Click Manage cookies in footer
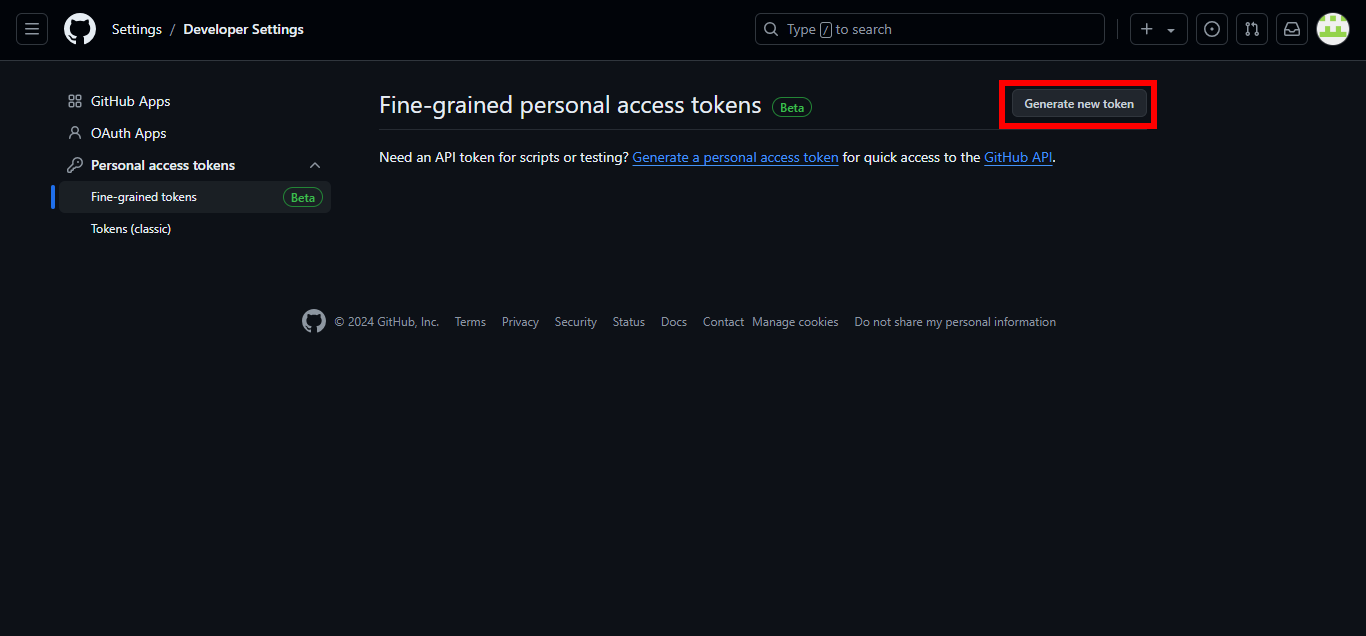 click(795, 322)
